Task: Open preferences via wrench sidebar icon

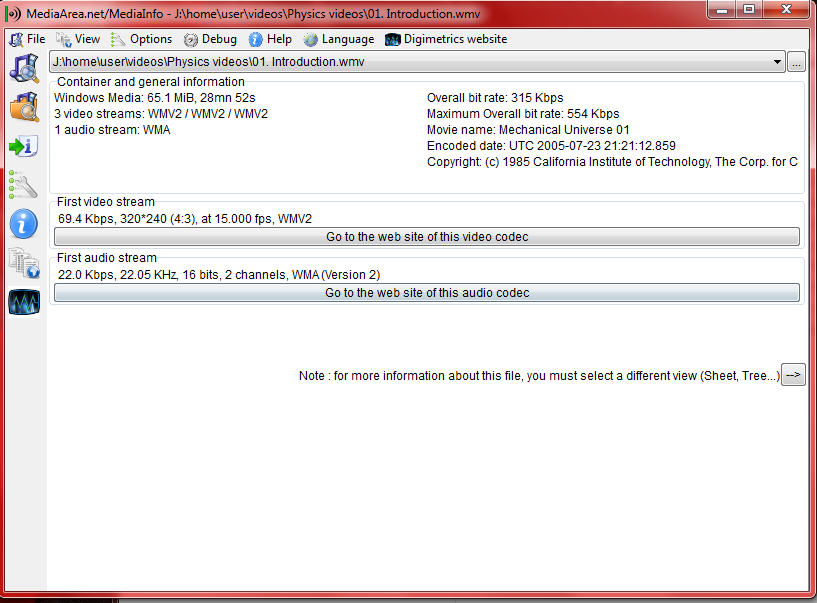Action: [x=23, y=185]
